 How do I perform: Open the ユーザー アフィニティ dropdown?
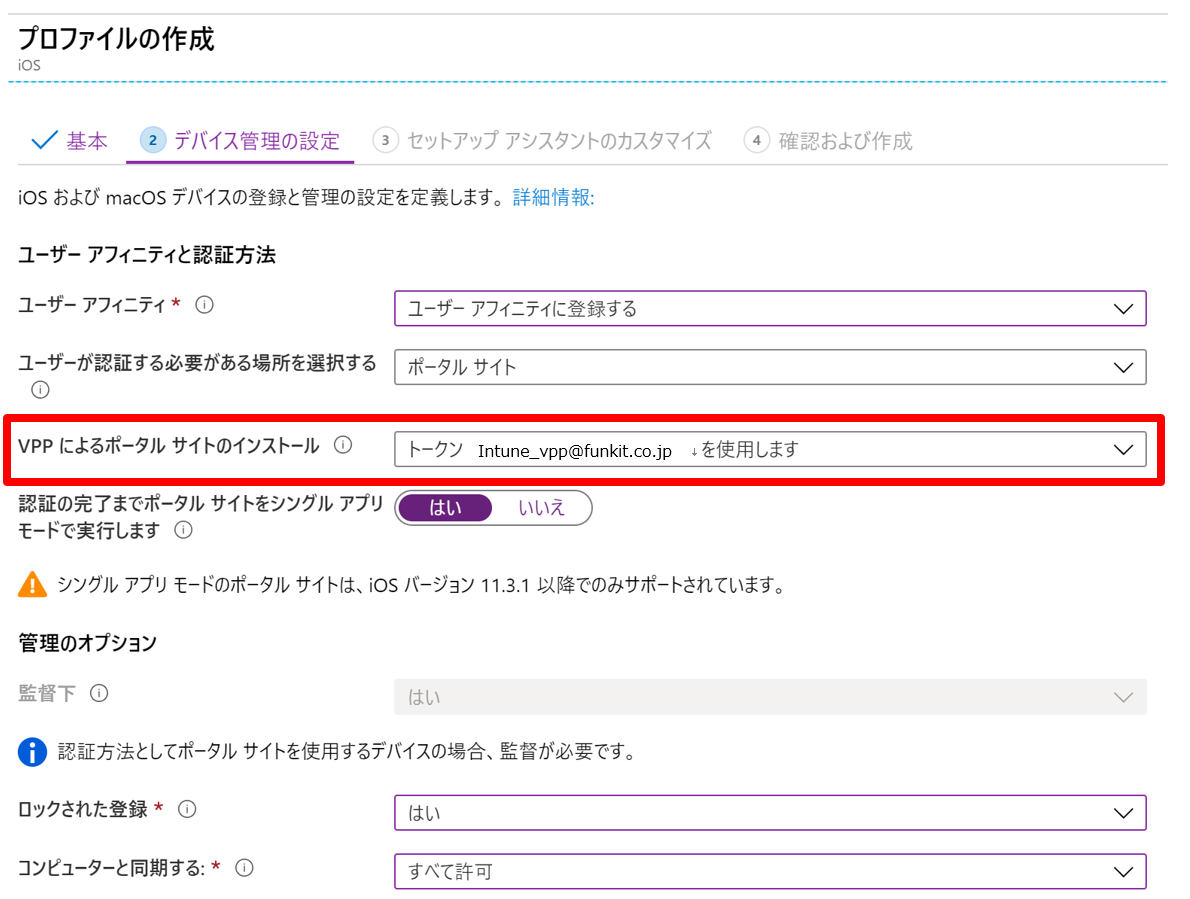tap(1123, 308)
